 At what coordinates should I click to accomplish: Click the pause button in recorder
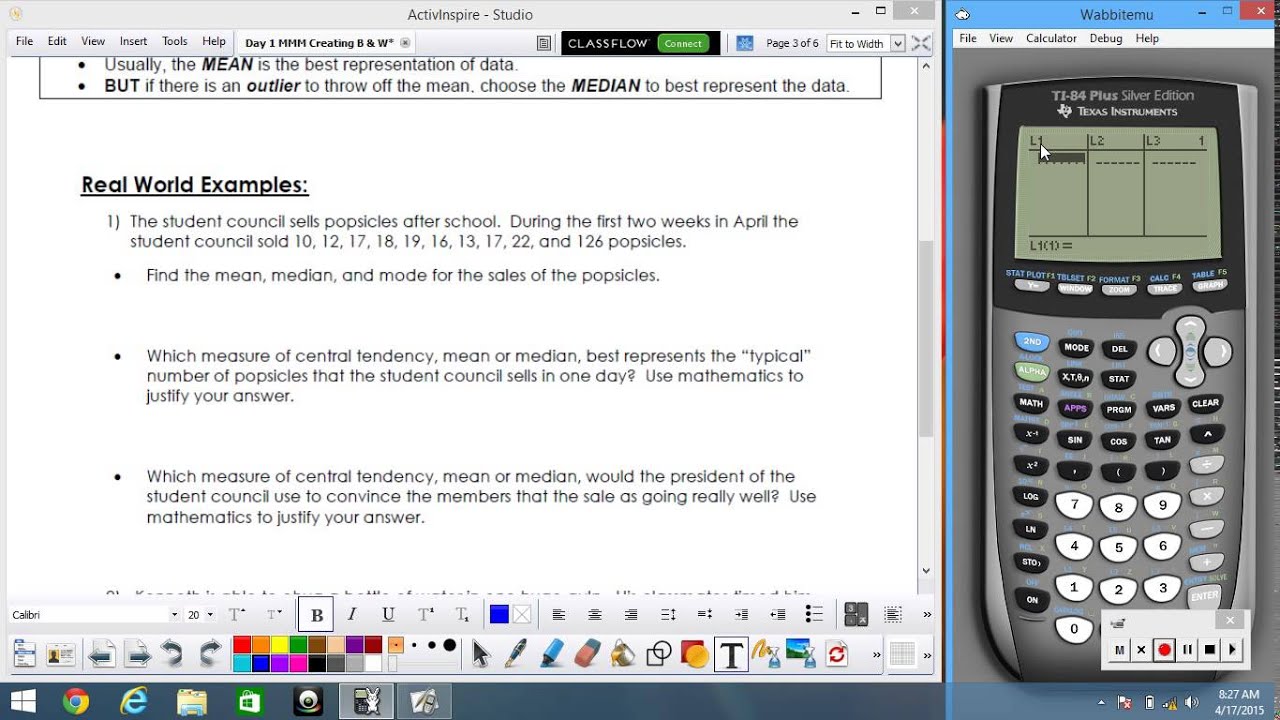tap(1187, 650)
